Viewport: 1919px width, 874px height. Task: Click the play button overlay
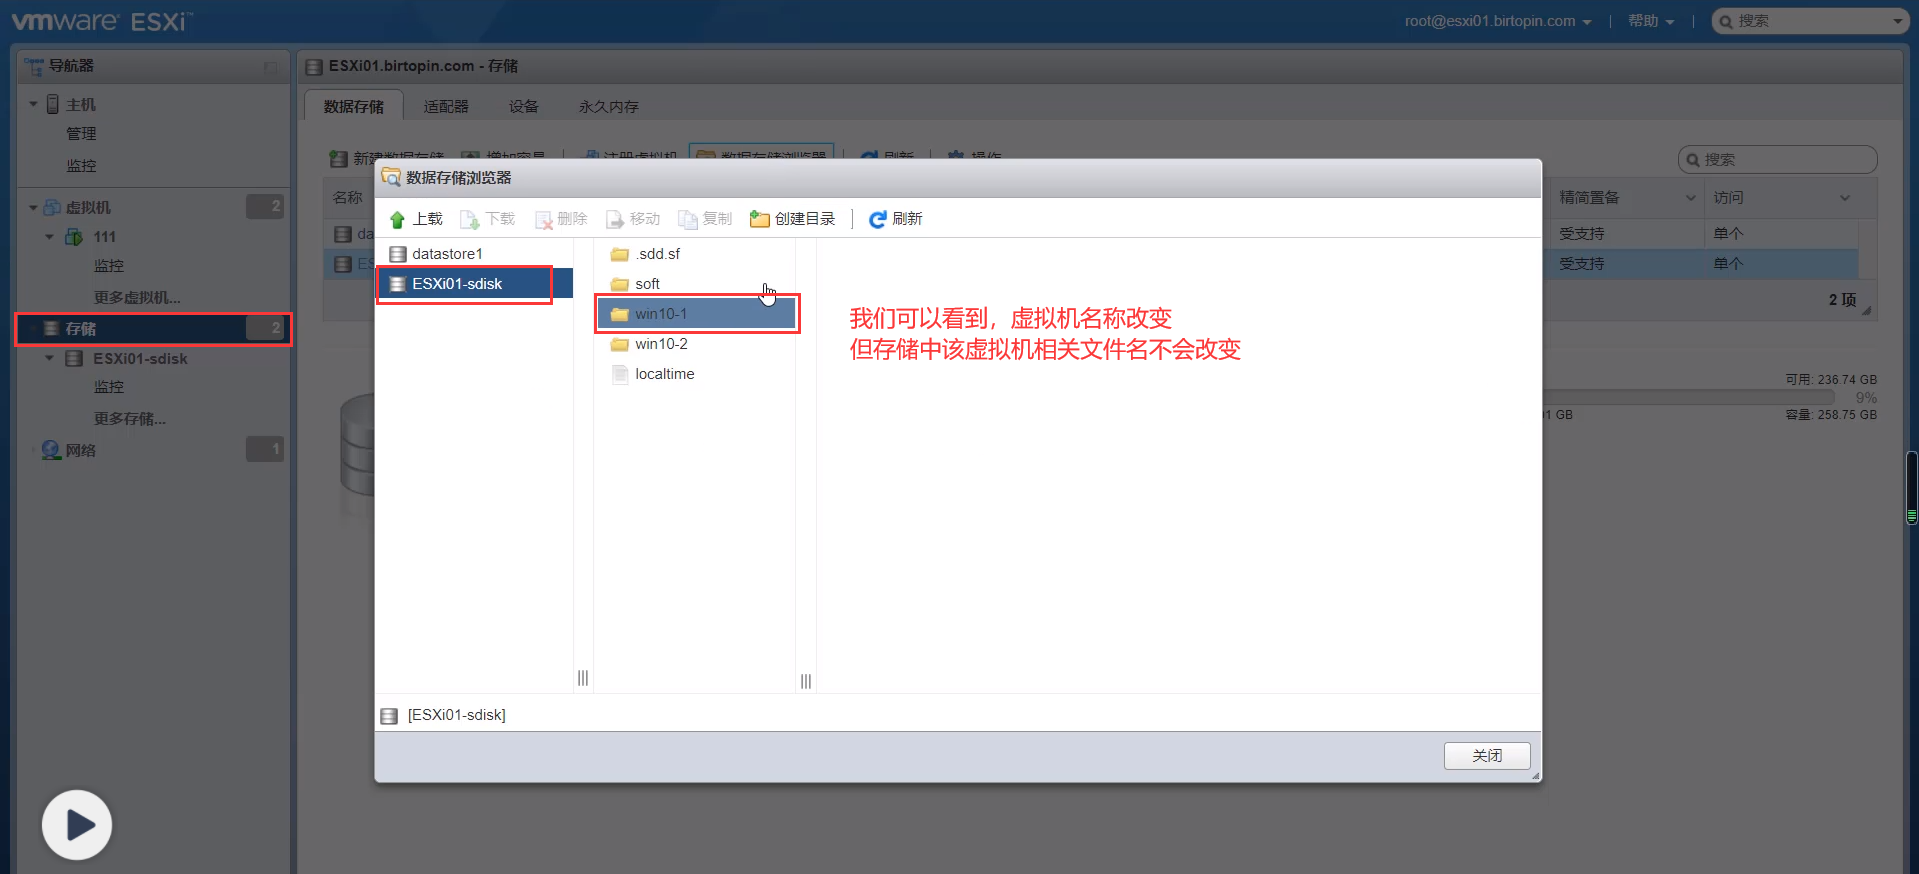tap(77, 825)
